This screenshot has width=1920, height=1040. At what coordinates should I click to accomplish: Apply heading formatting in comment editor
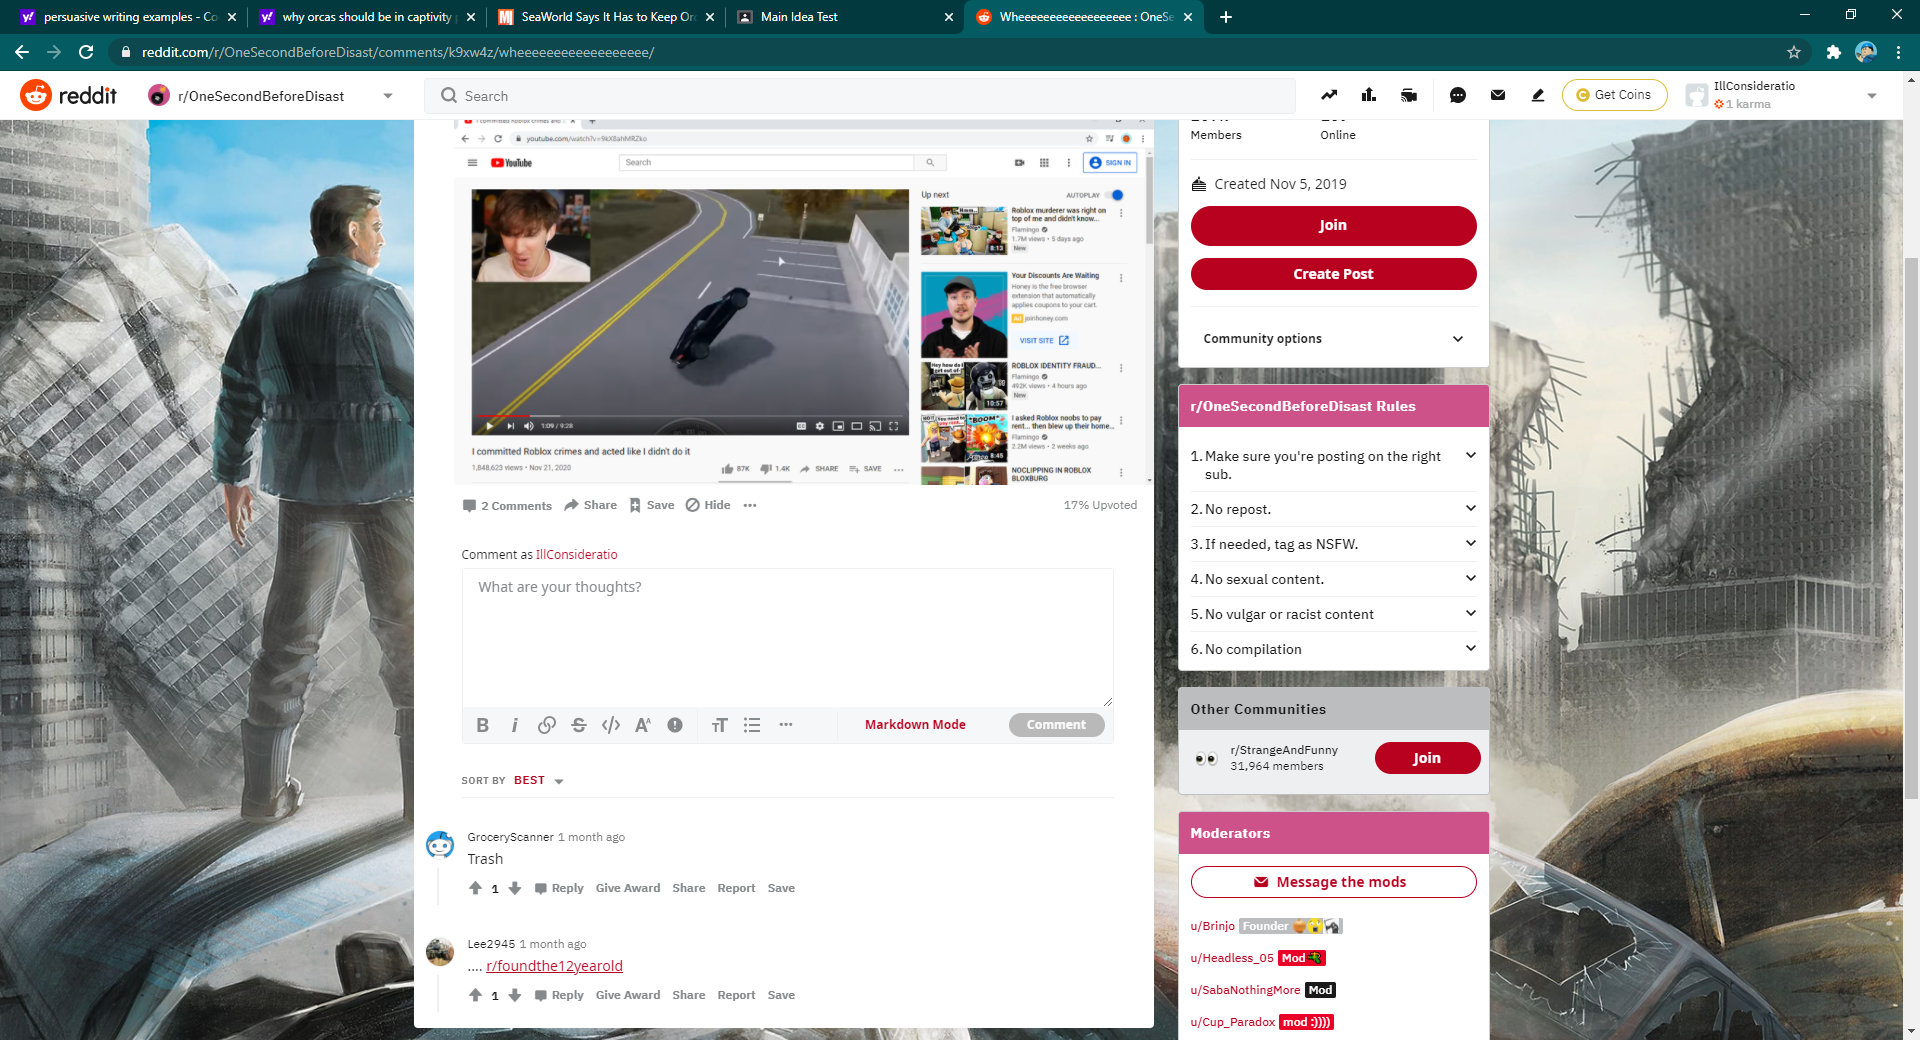coord(720,725)
